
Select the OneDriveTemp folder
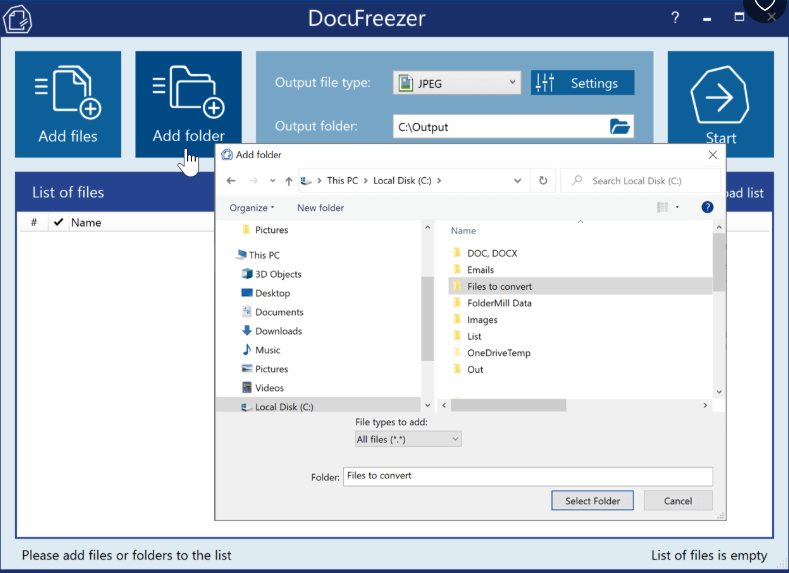coord(498,353)
